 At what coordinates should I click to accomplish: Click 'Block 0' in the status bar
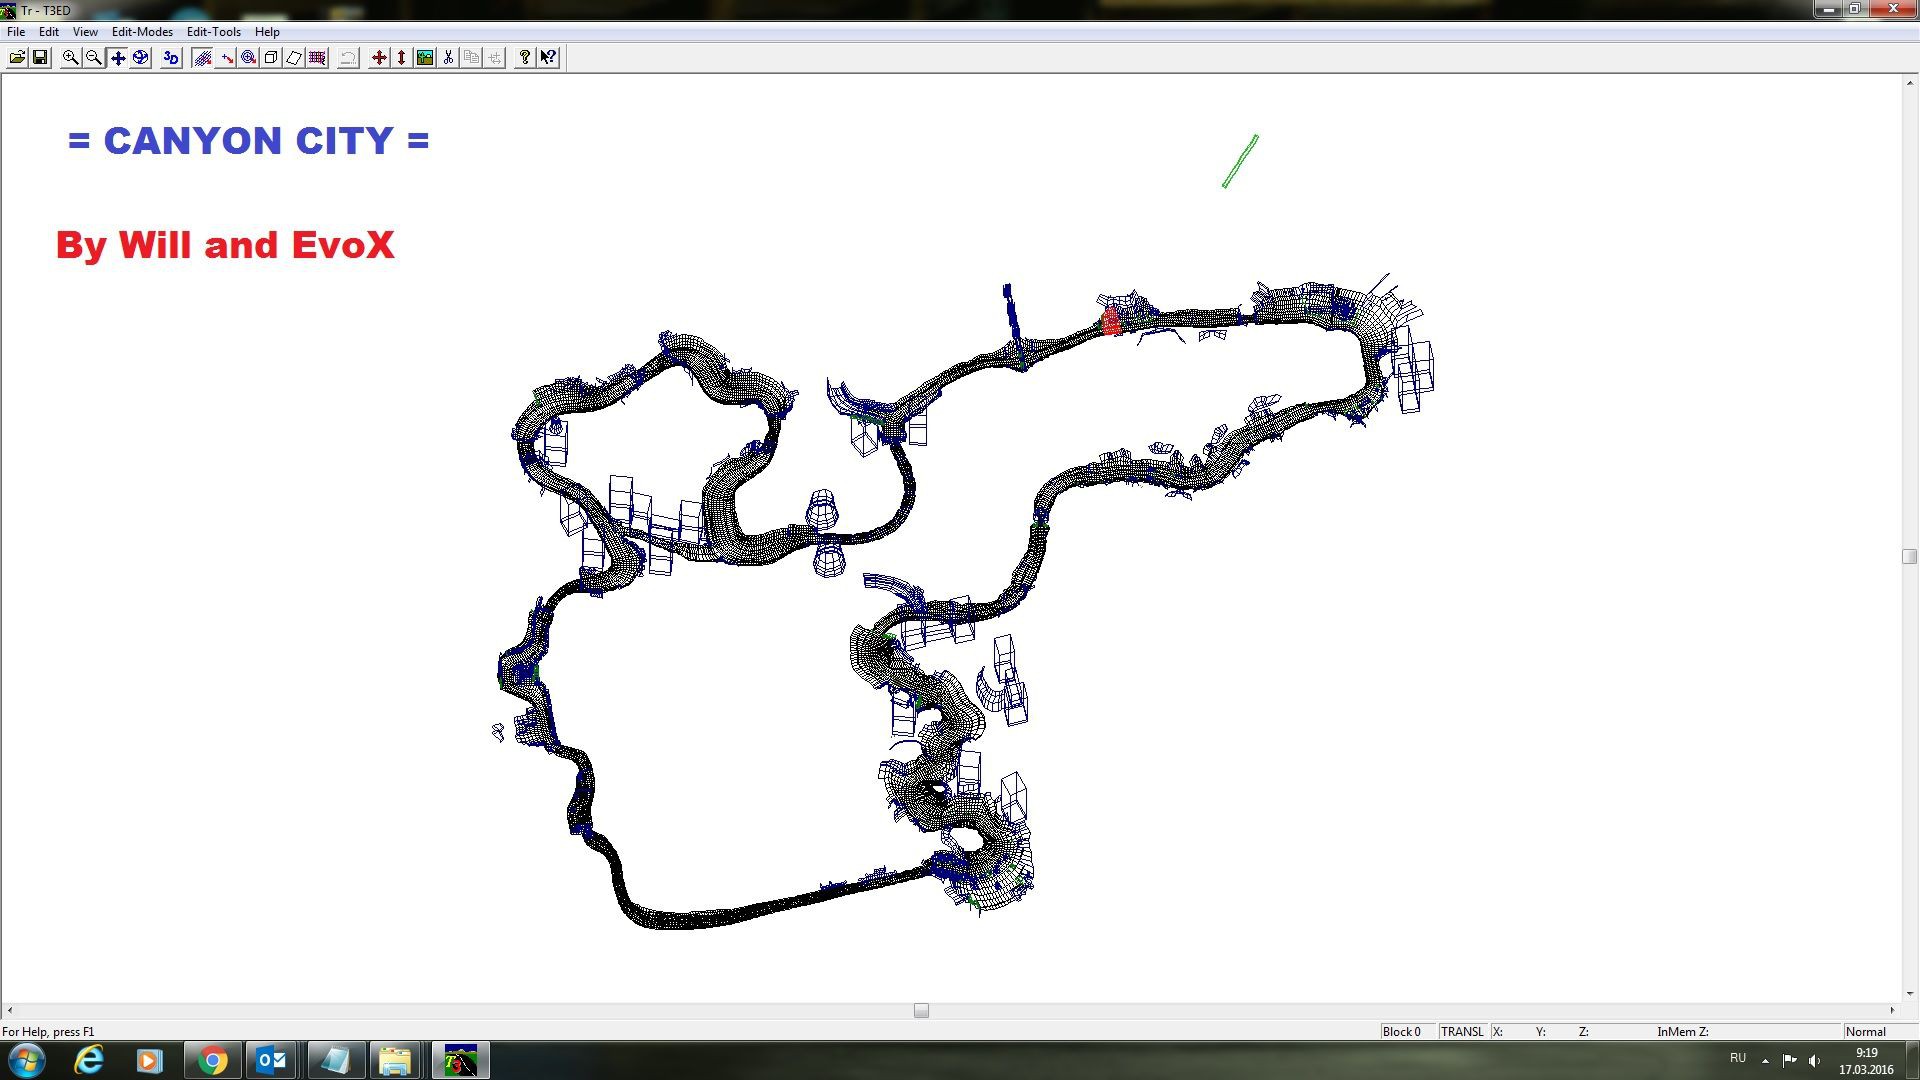1401,1032
